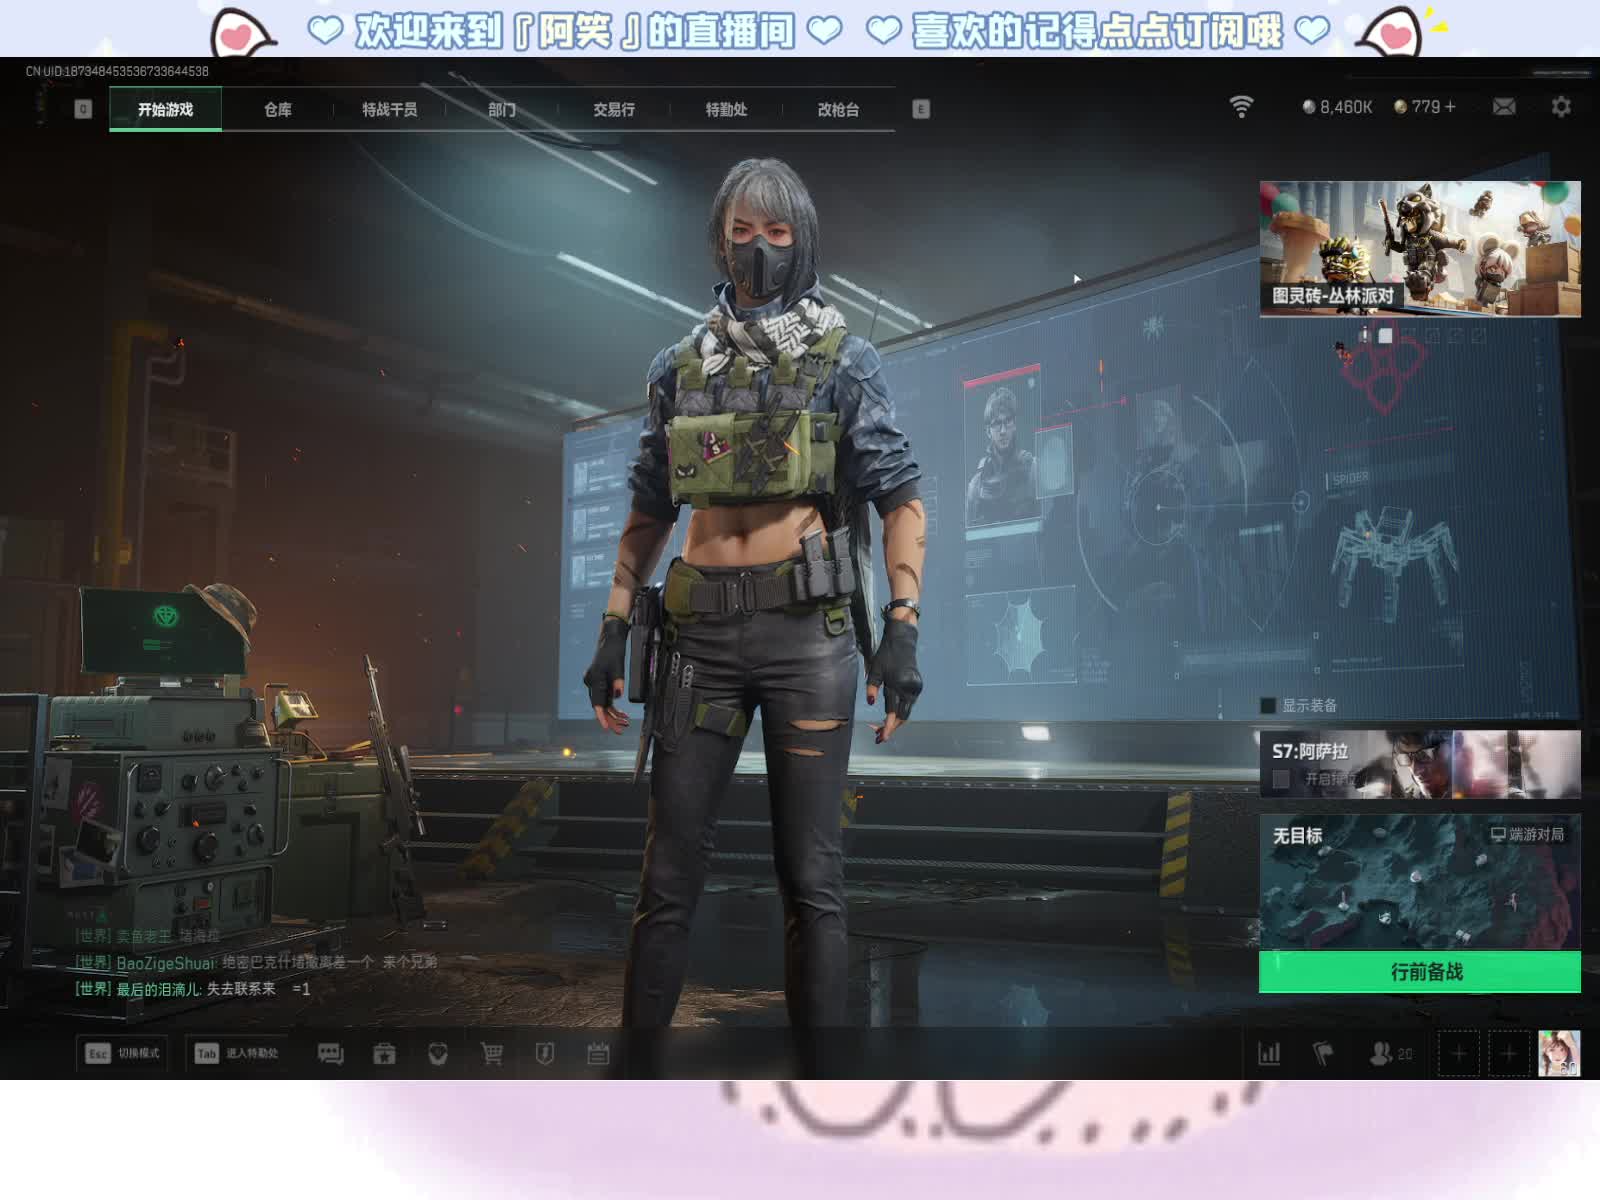Open the calendar events icon

[598, 1053]
